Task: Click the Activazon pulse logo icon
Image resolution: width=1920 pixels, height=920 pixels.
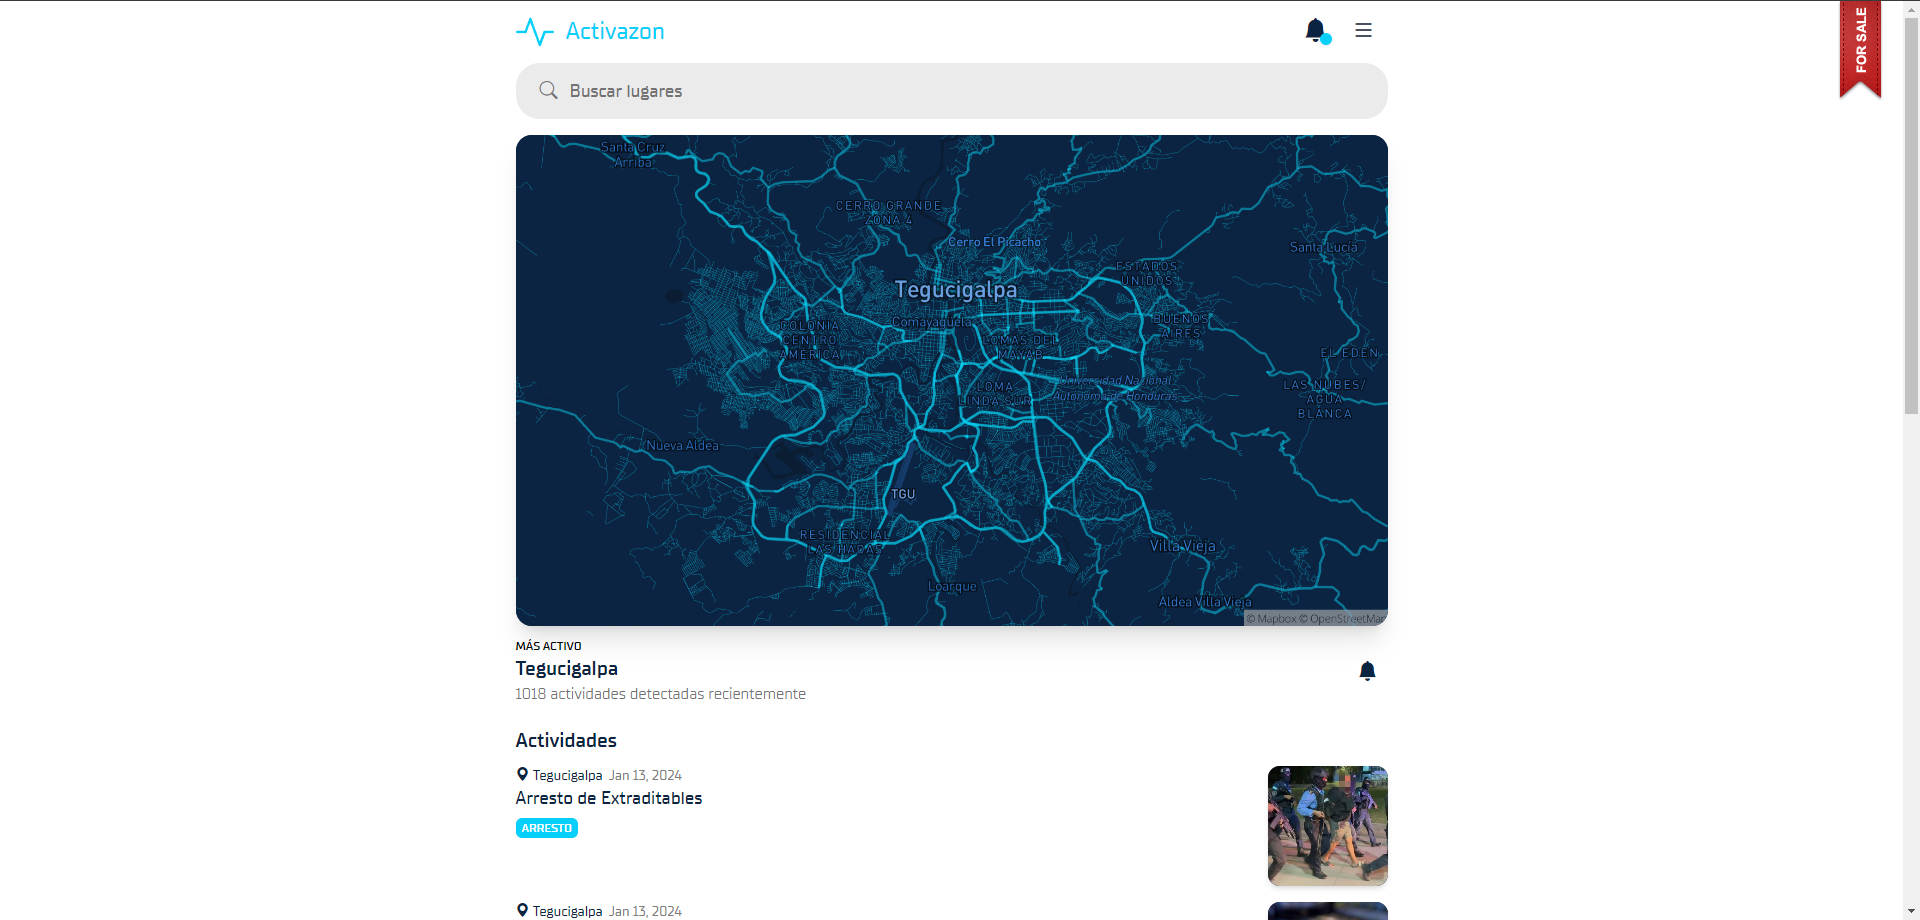Action: pos(534,32)
